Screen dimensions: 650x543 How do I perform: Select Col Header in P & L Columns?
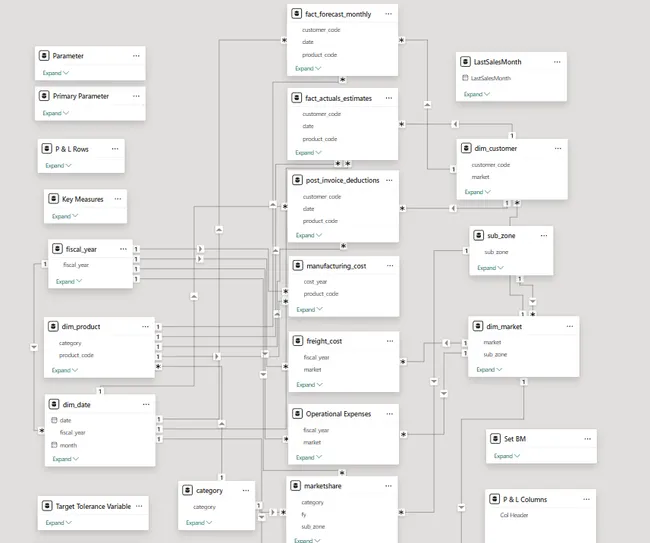(x=514, y=515)
